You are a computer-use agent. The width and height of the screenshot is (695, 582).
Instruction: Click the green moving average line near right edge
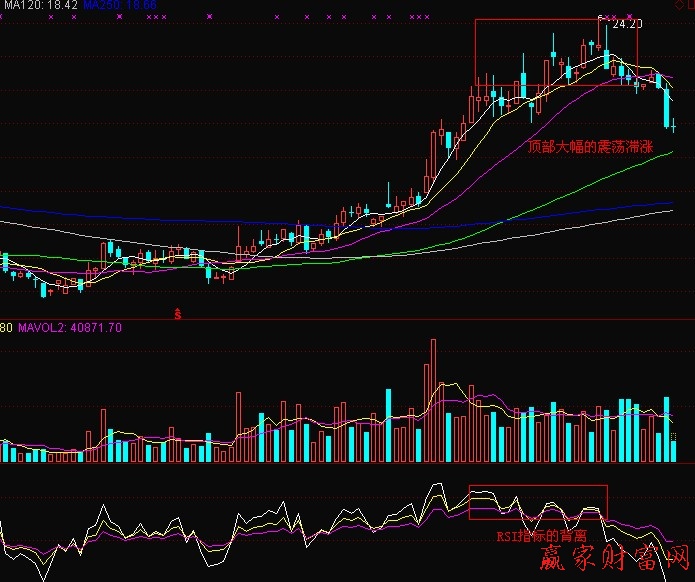pos(660,154)
